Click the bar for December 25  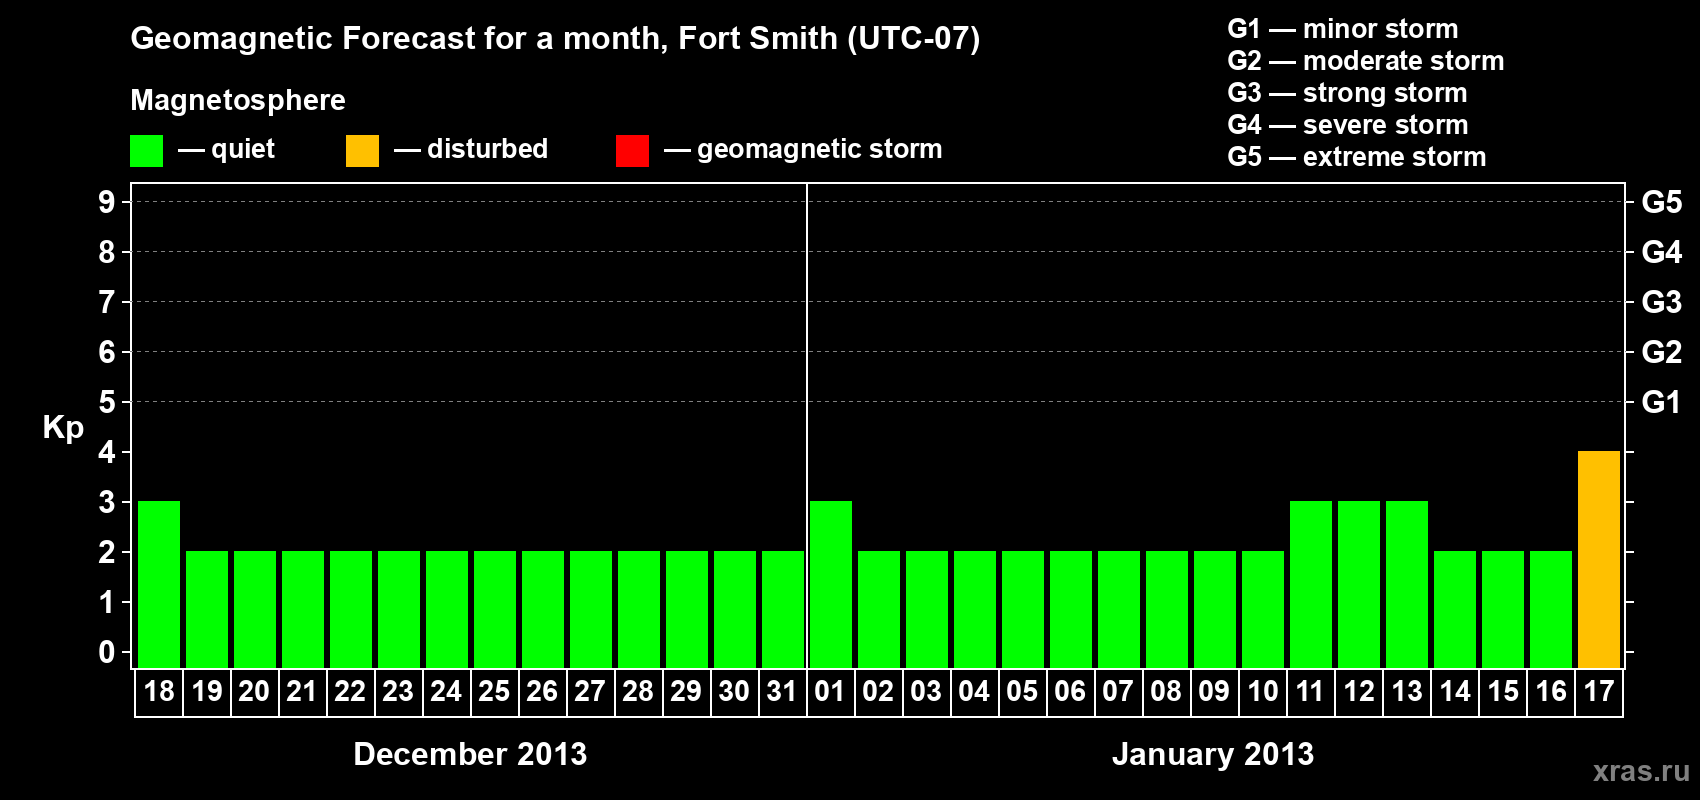coord(495,609)
